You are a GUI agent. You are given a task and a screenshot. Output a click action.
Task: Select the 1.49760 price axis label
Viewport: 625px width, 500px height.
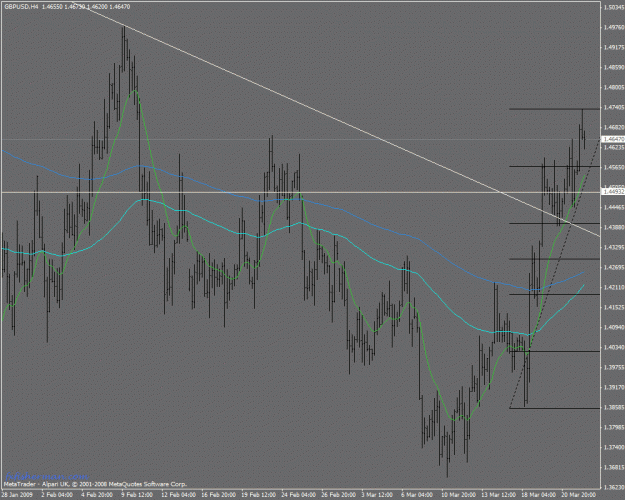coord(614,28)
